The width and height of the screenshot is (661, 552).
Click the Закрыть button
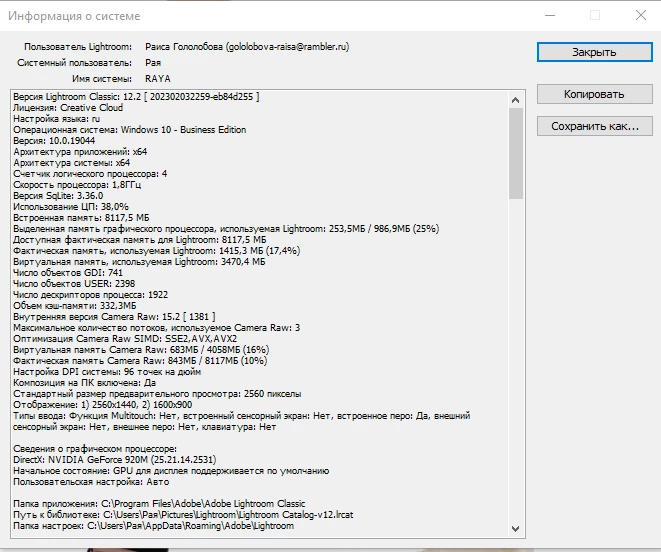[594, 52]
